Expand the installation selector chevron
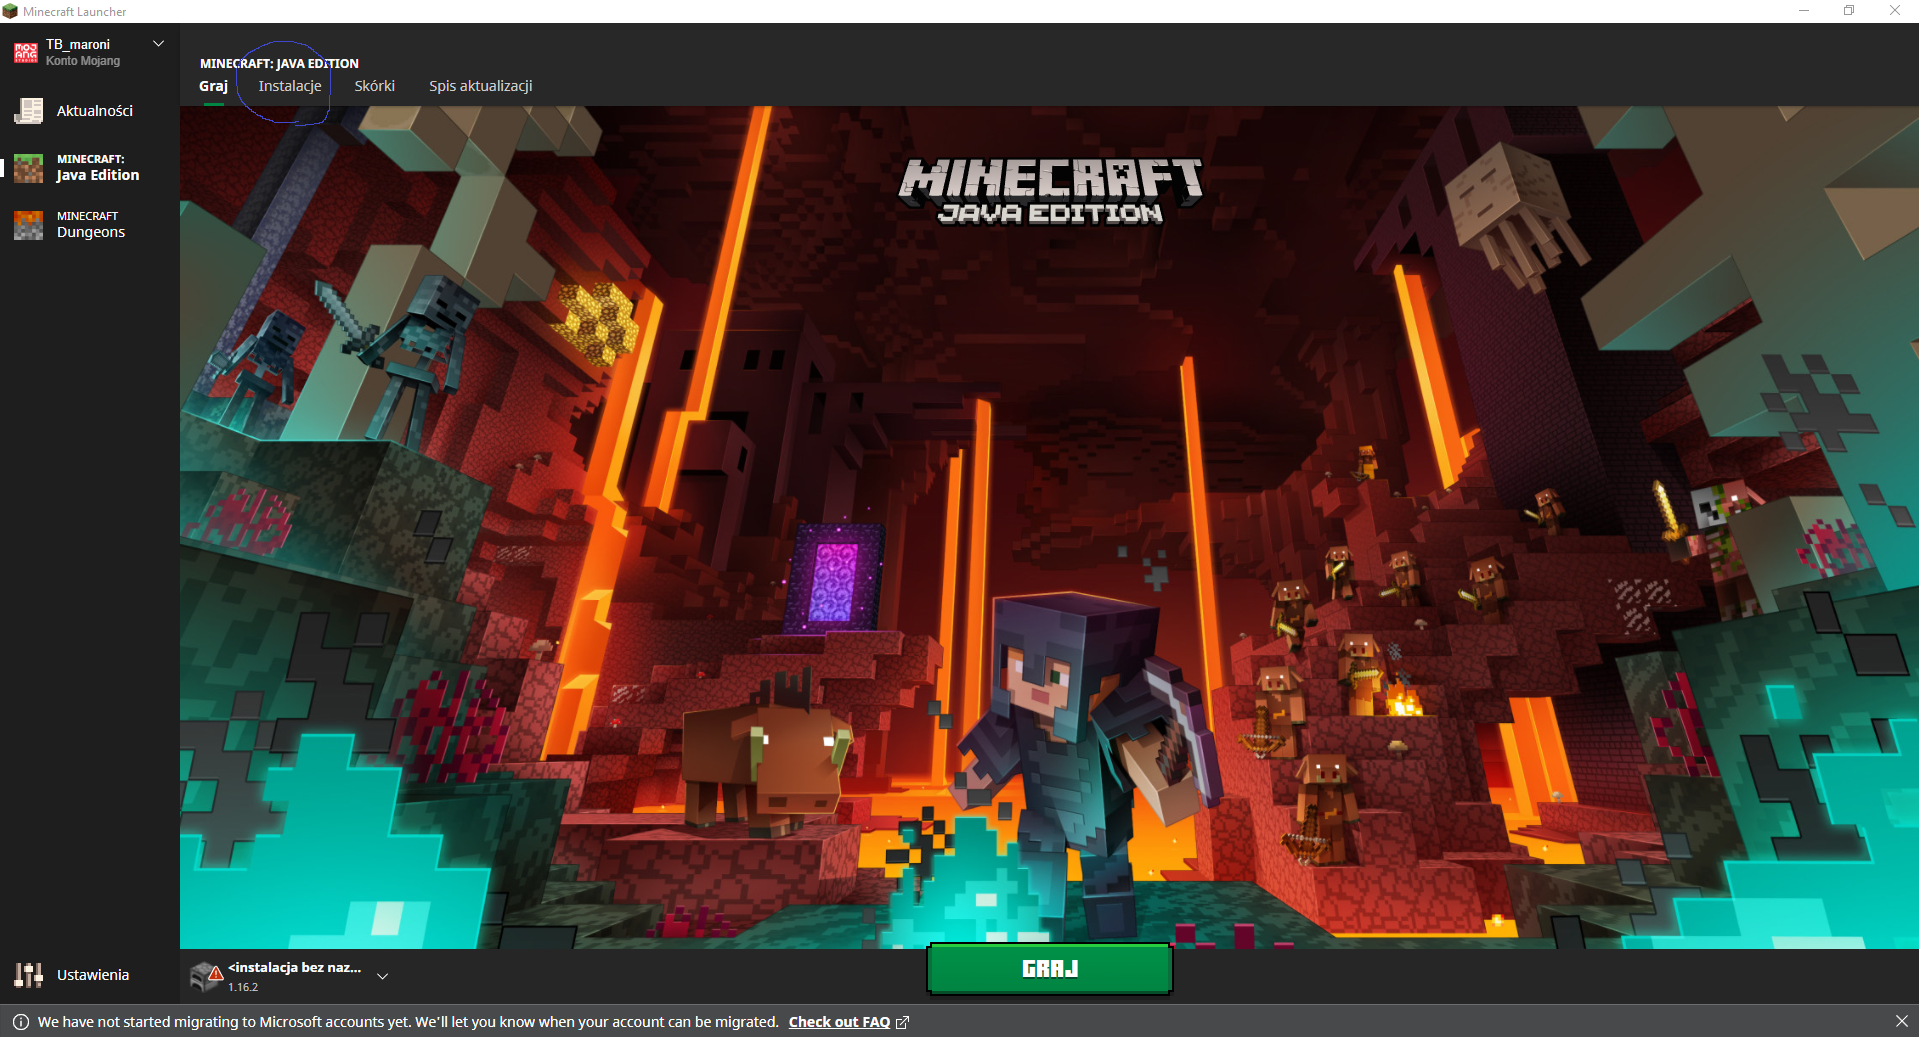Screen dimensions: 1919x1037 (382, 976)
